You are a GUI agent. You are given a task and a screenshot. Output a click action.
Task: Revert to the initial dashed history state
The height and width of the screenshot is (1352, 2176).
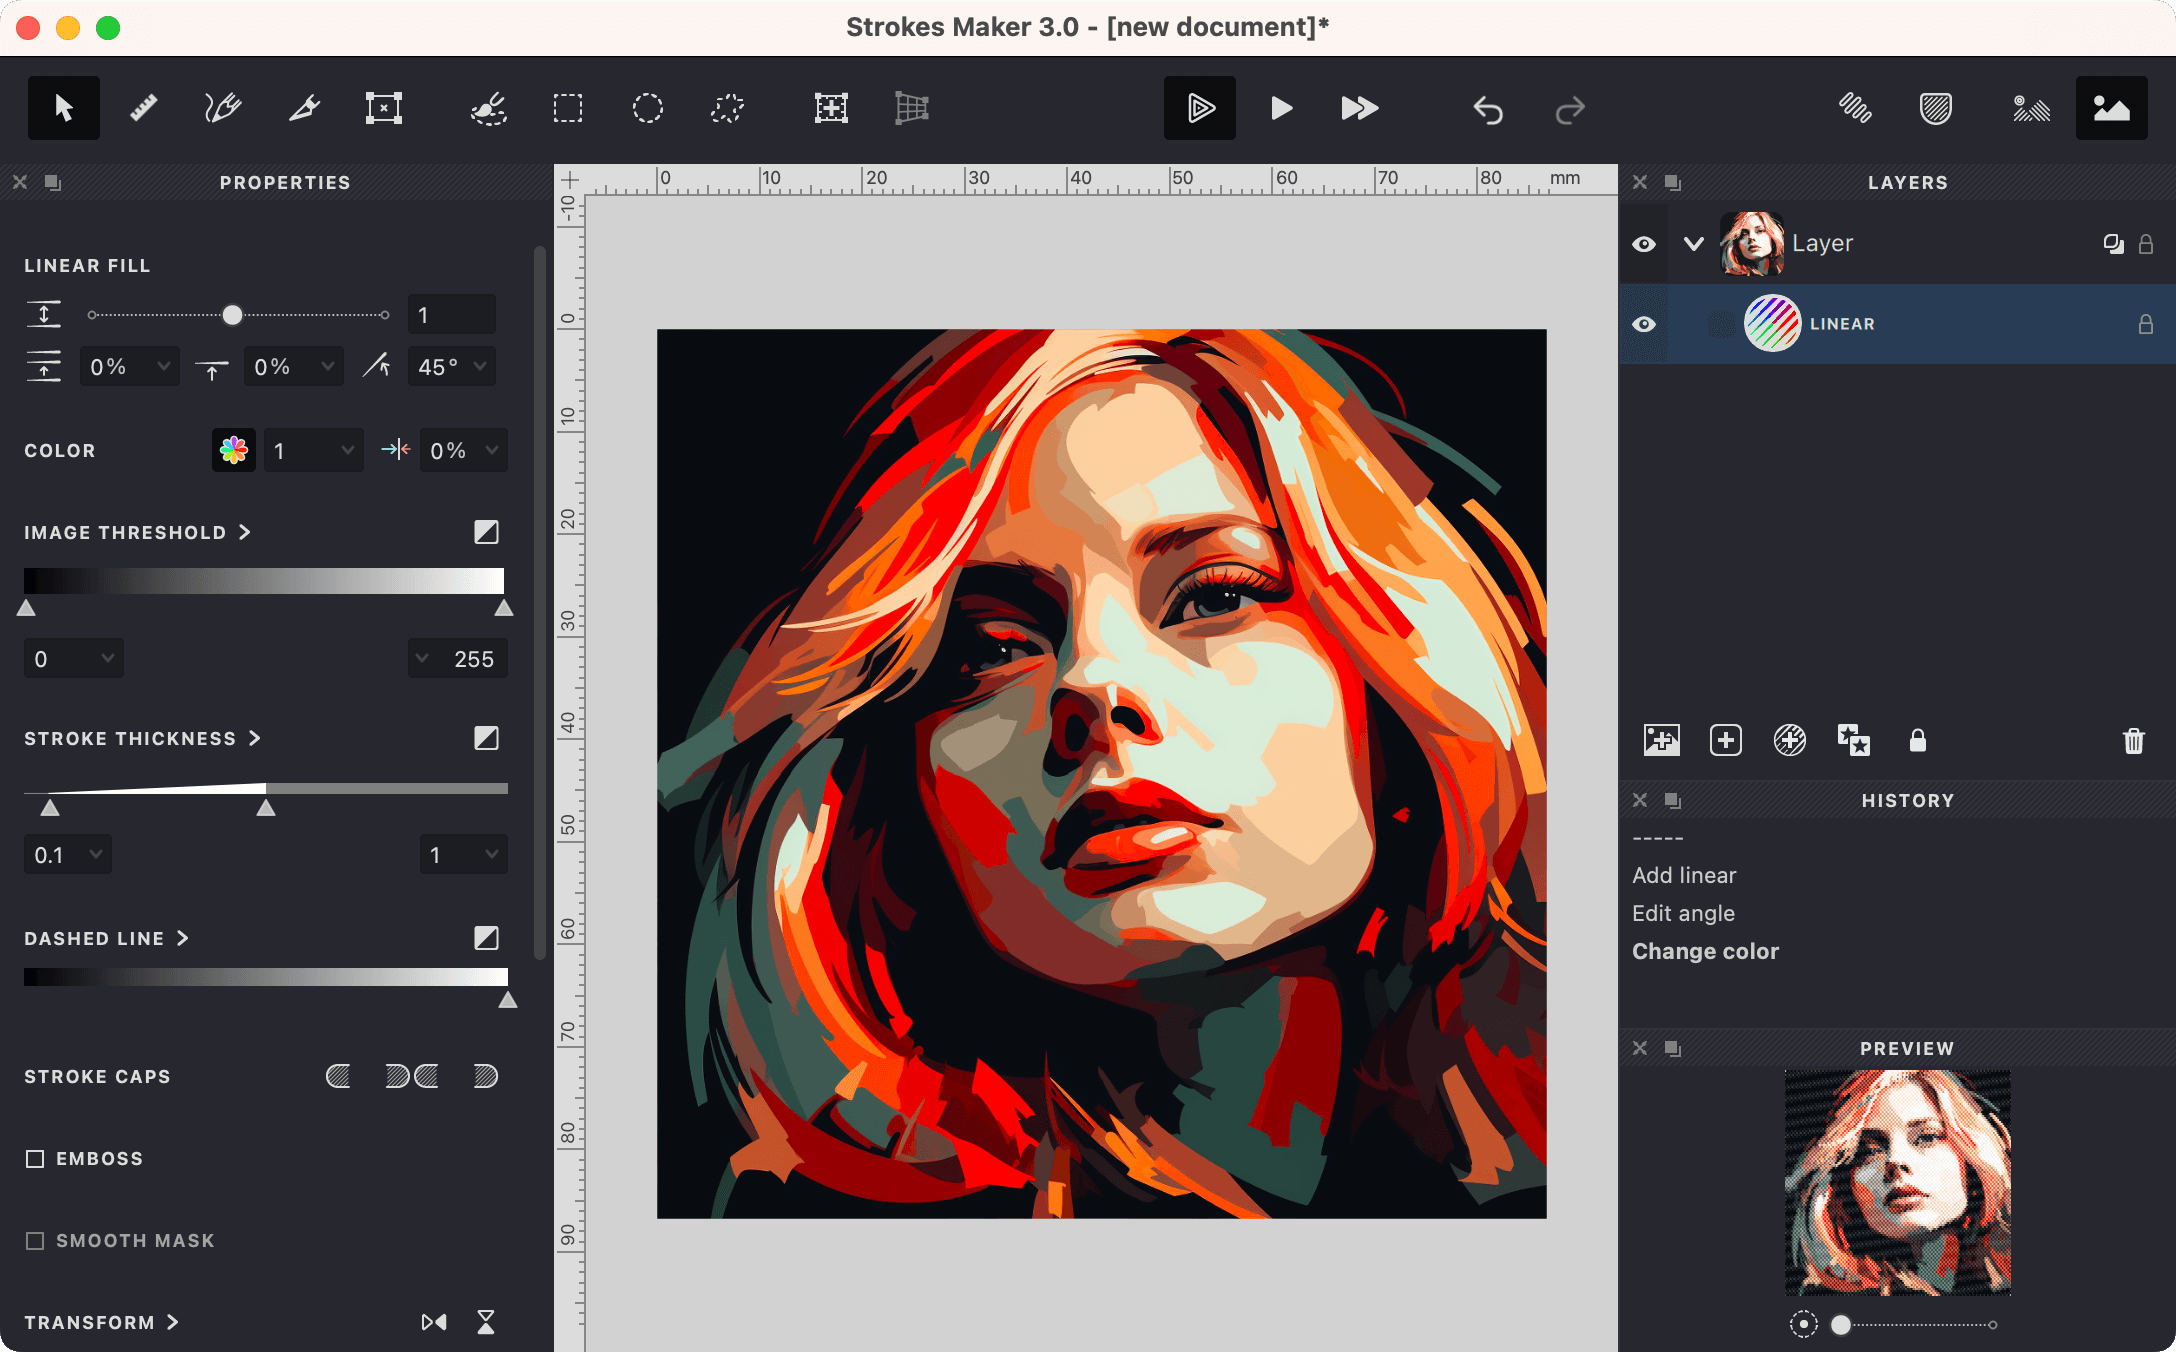(x=1658, y=838)
